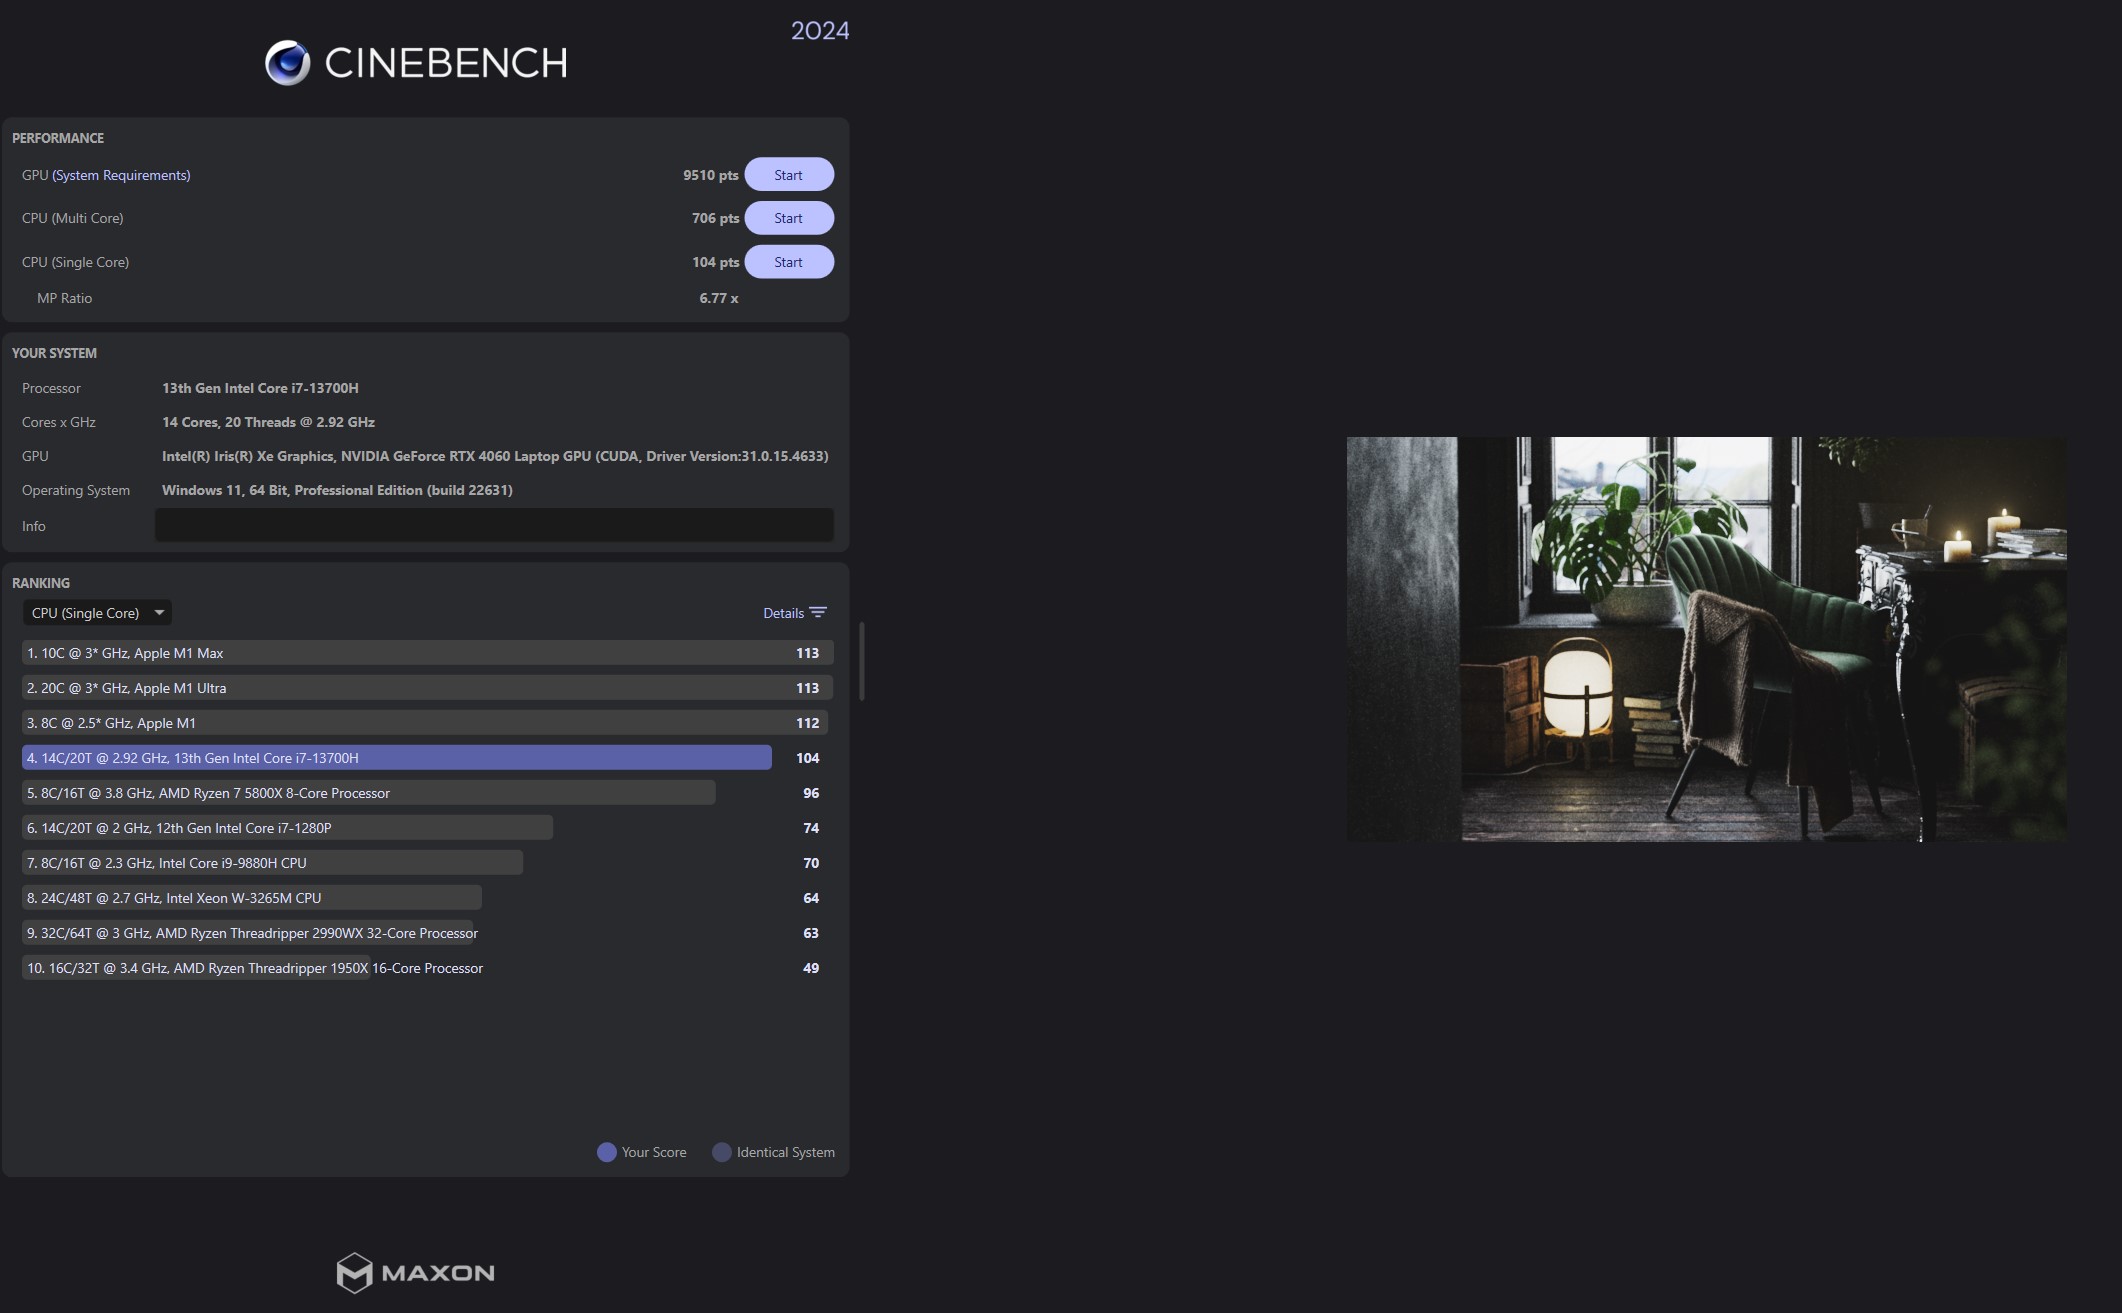Click the PERFORMANCE section heading
The image size is (2122, 1313).
pyautogui.click(x=58, y=138)
